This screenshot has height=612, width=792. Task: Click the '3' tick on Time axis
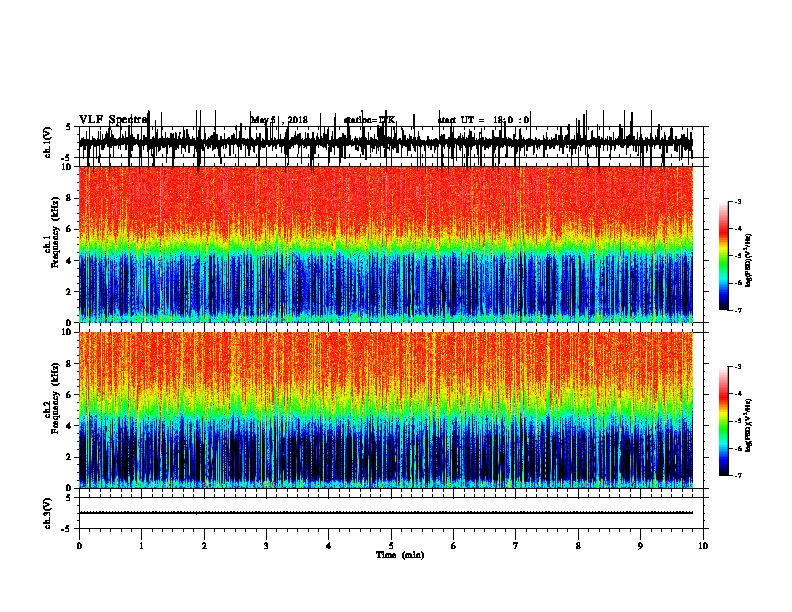pyautogui.click(x=266, y=546)
